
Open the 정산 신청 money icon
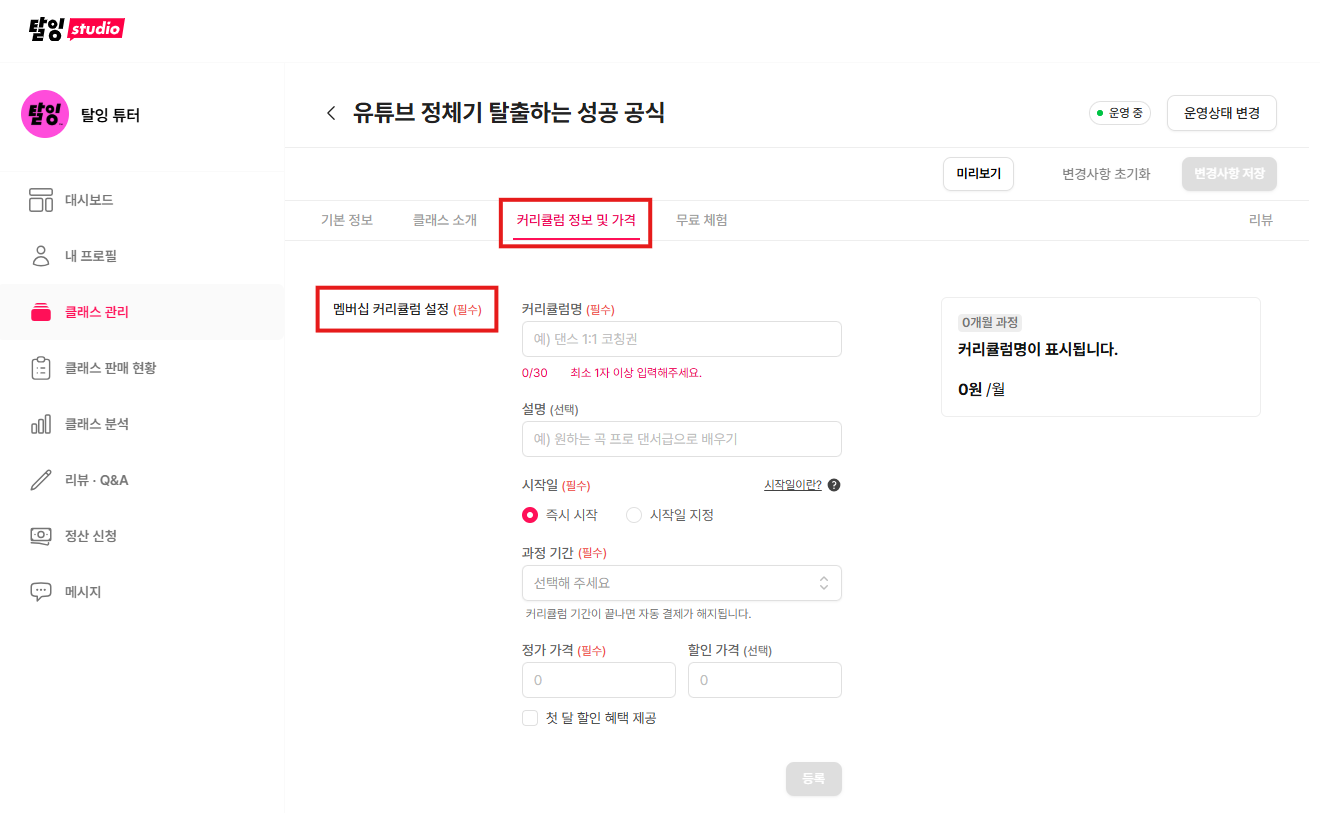41,536
